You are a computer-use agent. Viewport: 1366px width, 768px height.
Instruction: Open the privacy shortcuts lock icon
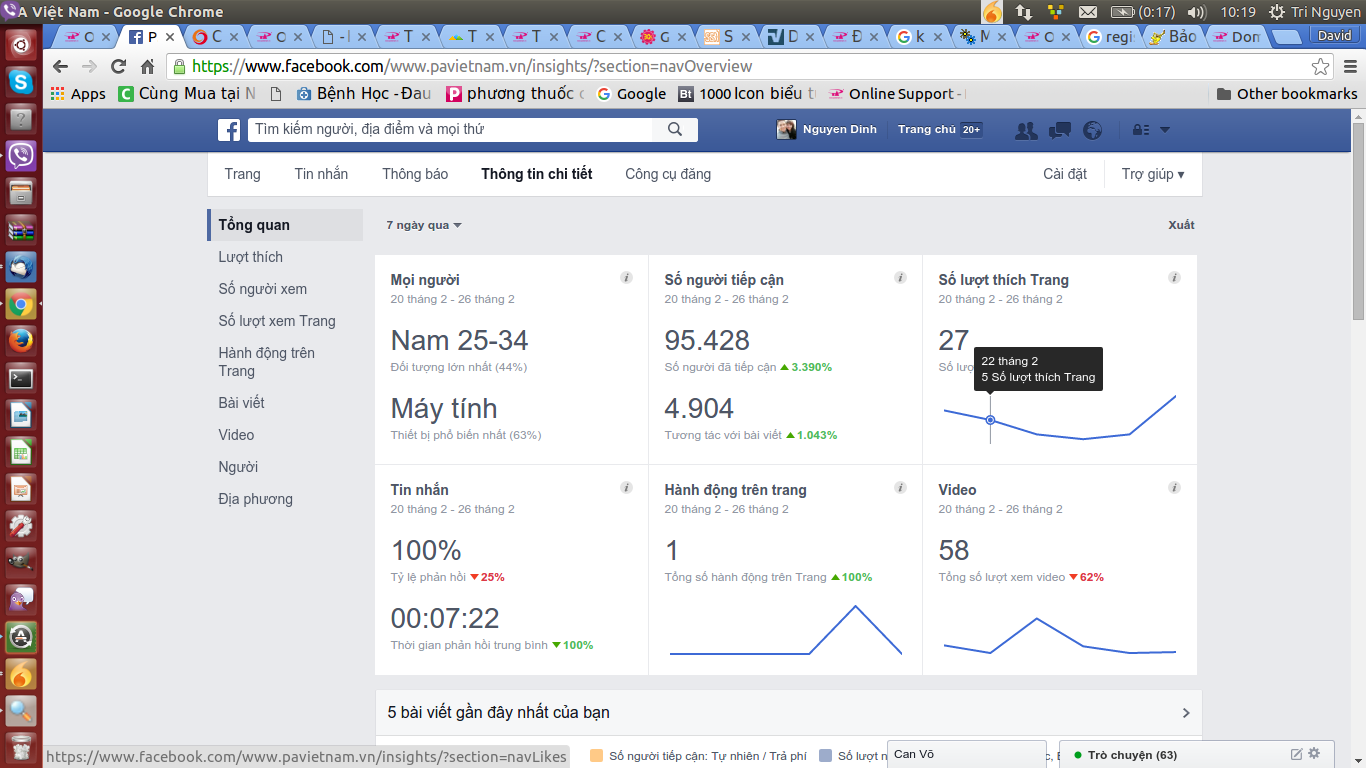(x=1141, y=130)
